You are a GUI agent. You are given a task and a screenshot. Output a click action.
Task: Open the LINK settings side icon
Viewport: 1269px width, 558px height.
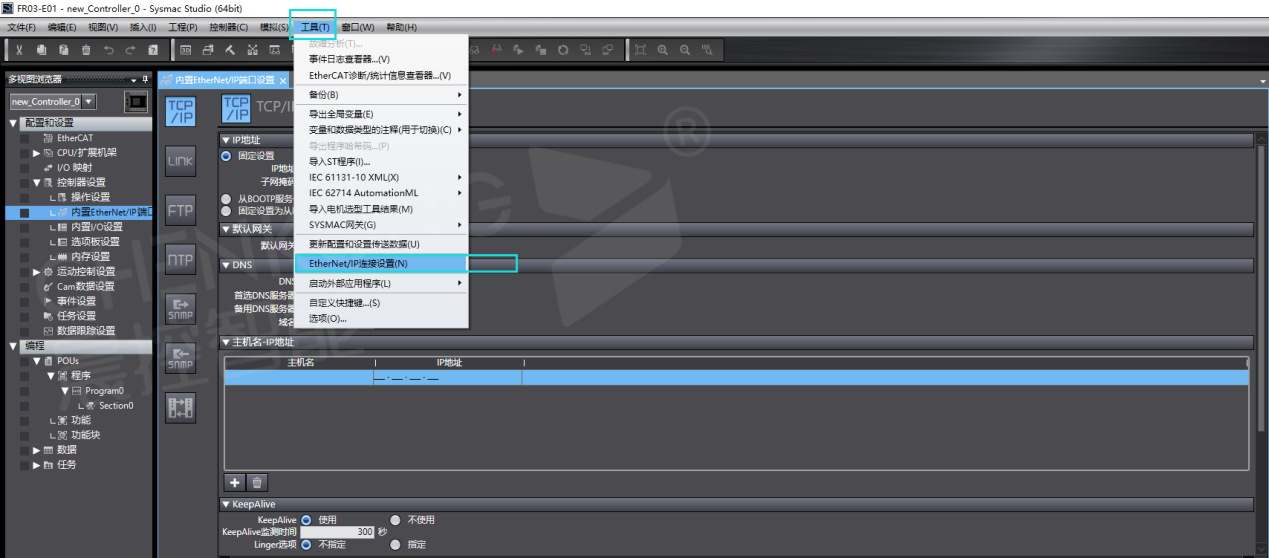181,160
